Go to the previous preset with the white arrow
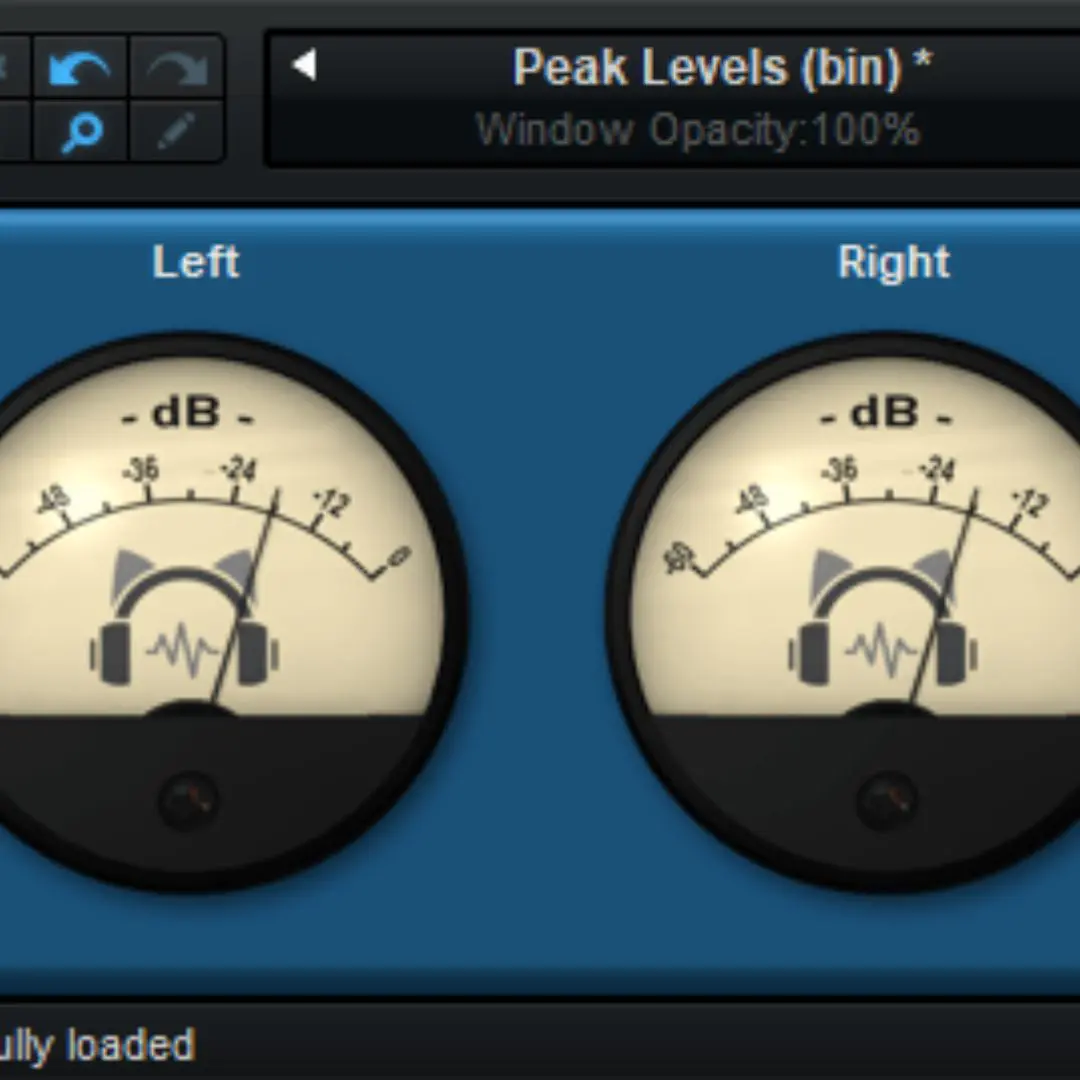Viewport: 1080px width, 1080px height. coord(304,65)
